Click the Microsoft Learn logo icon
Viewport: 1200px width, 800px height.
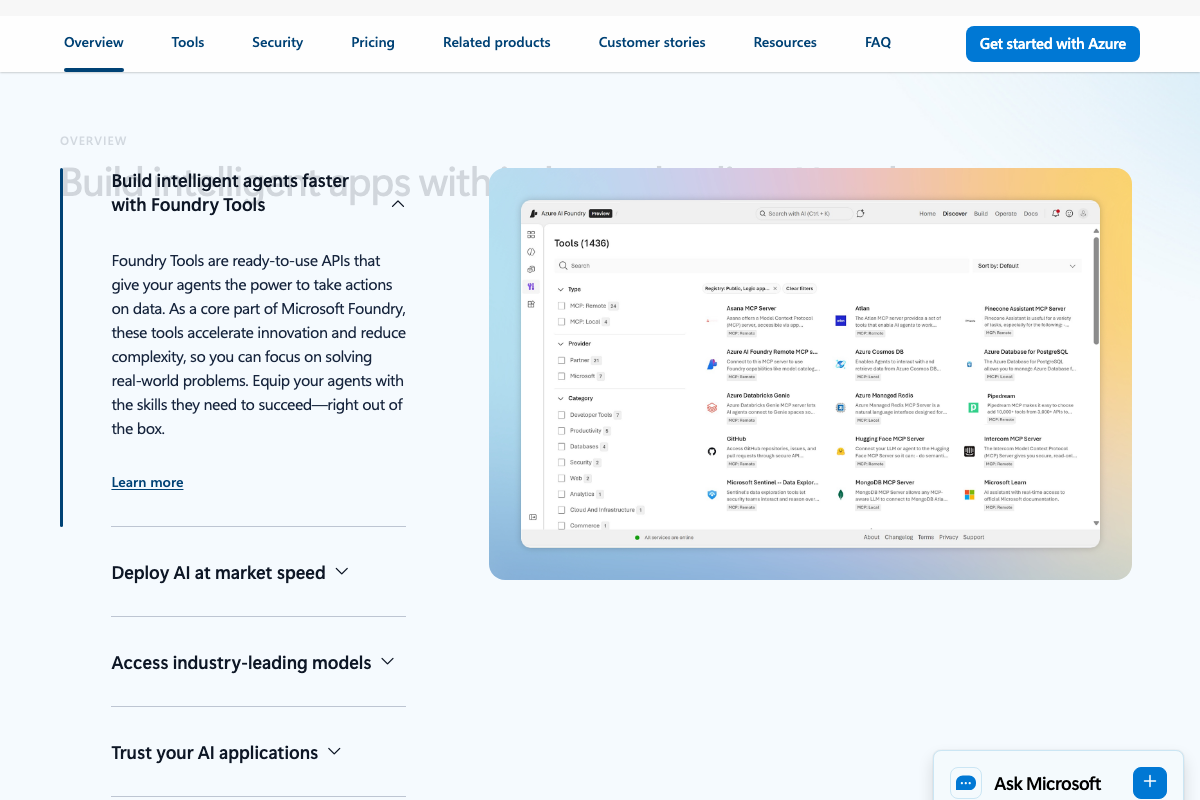pos(969,494)
